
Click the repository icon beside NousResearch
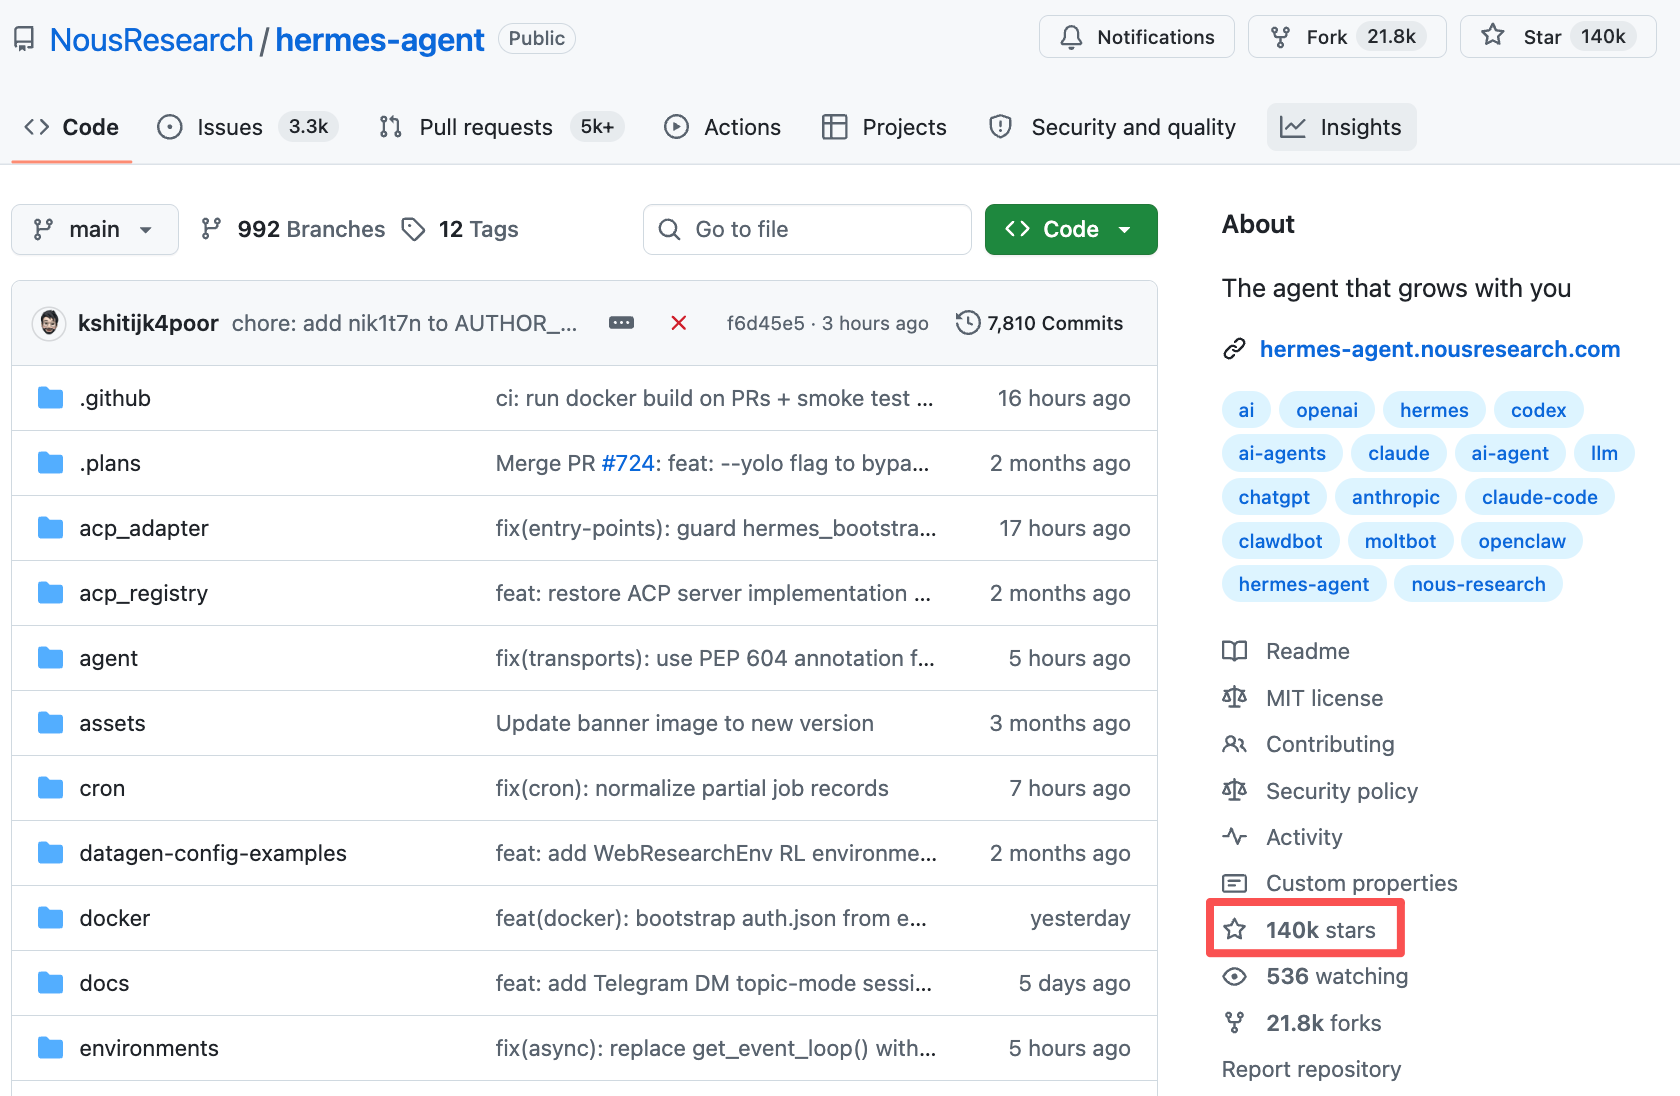(x=24, y=39)
